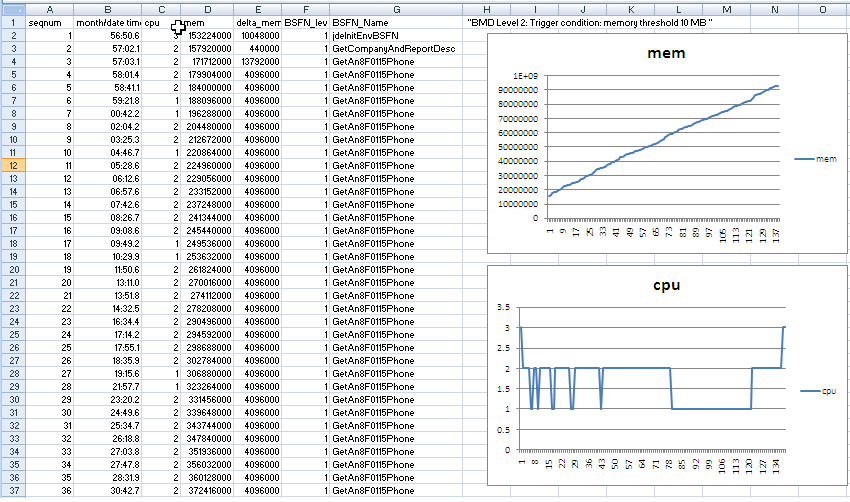This screenshot has width=850, height=502.
Task: Click the seqnum header cell
Action: point(49,21)
